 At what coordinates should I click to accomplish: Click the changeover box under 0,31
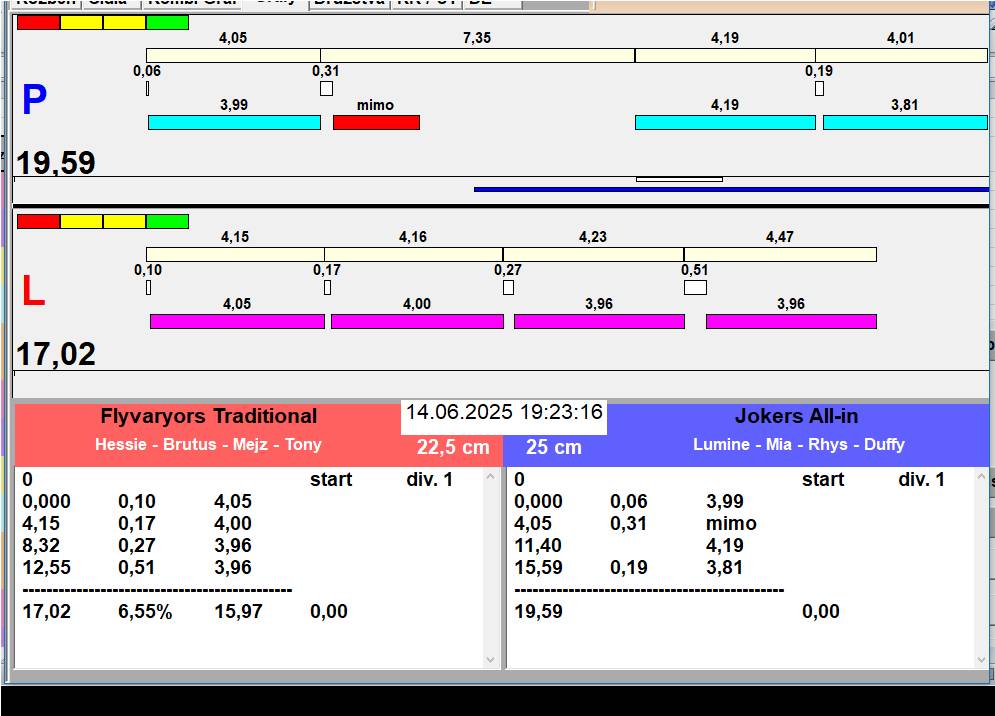pos(326,89)
